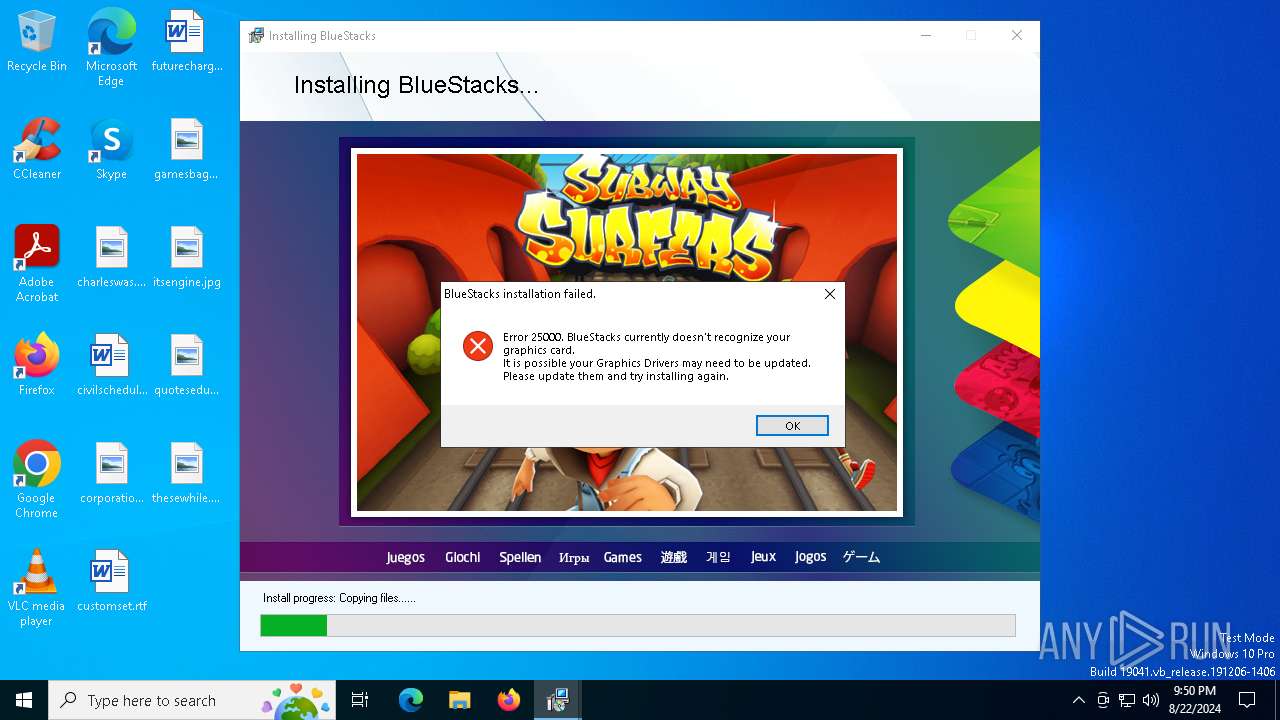Select the thesewhile image file icon
Image resolution: width=1280 pixels, height=720 pixels.
[187, 474]
